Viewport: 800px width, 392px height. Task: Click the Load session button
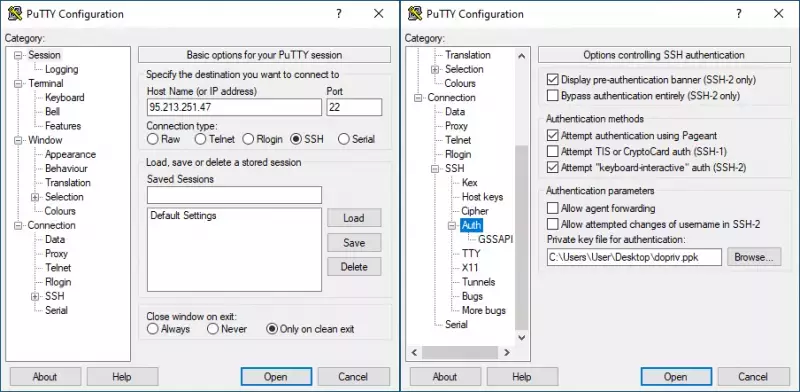tap(354, 218)
